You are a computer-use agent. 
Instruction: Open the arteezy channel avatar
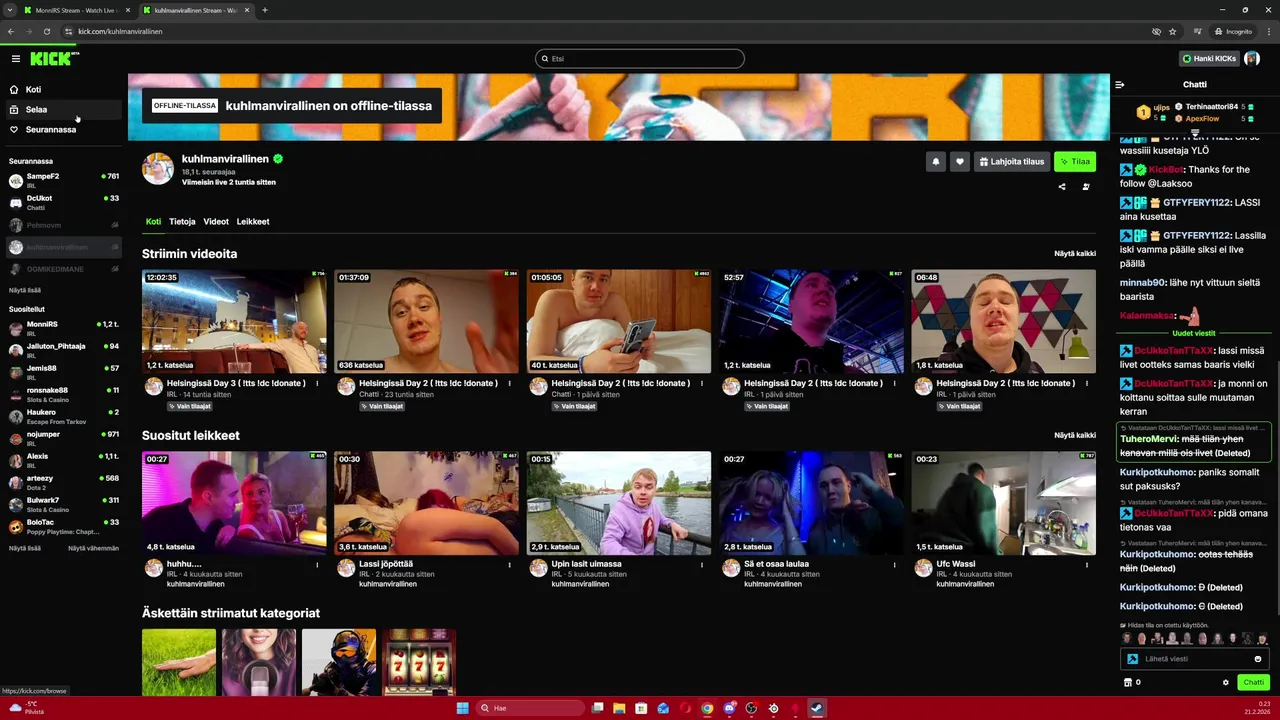pos(16,482)
